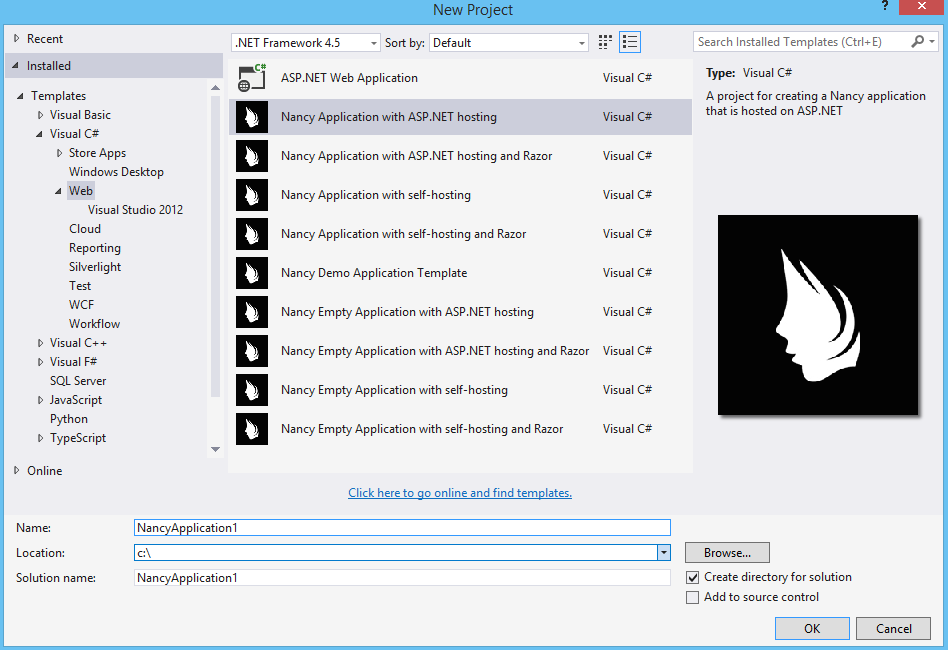Close the New Project dialog
Viewport: 948px width, 650px height.
tap(921, 7)
